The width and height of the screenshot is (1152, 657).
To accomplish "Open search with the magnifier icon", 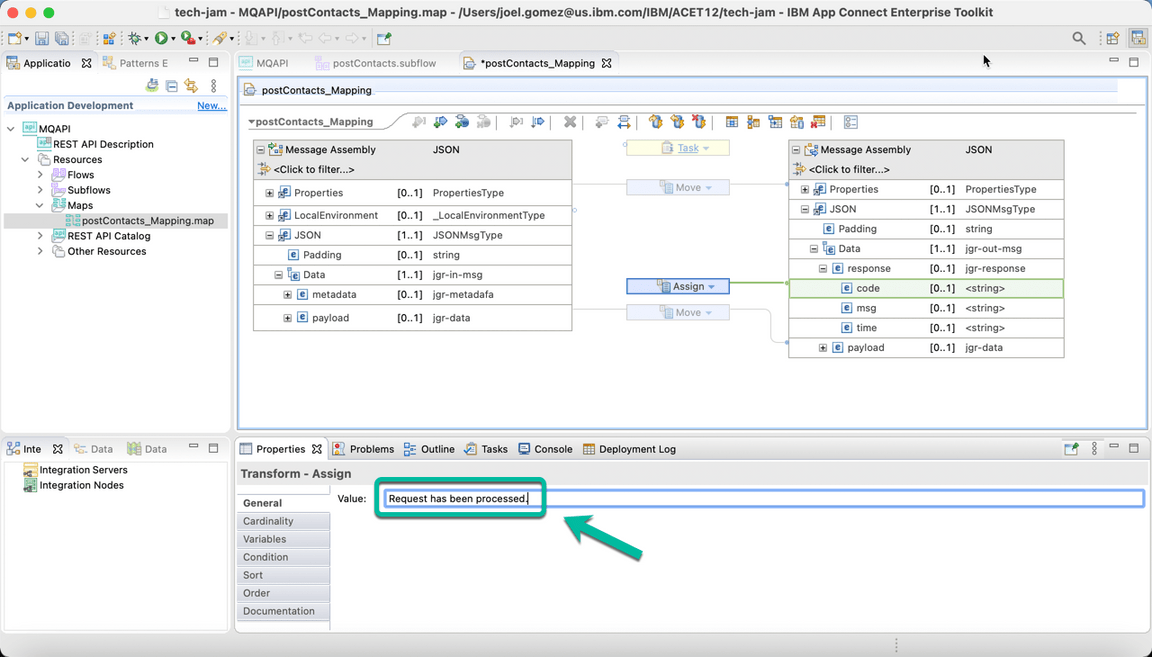I will point(1079,37).
